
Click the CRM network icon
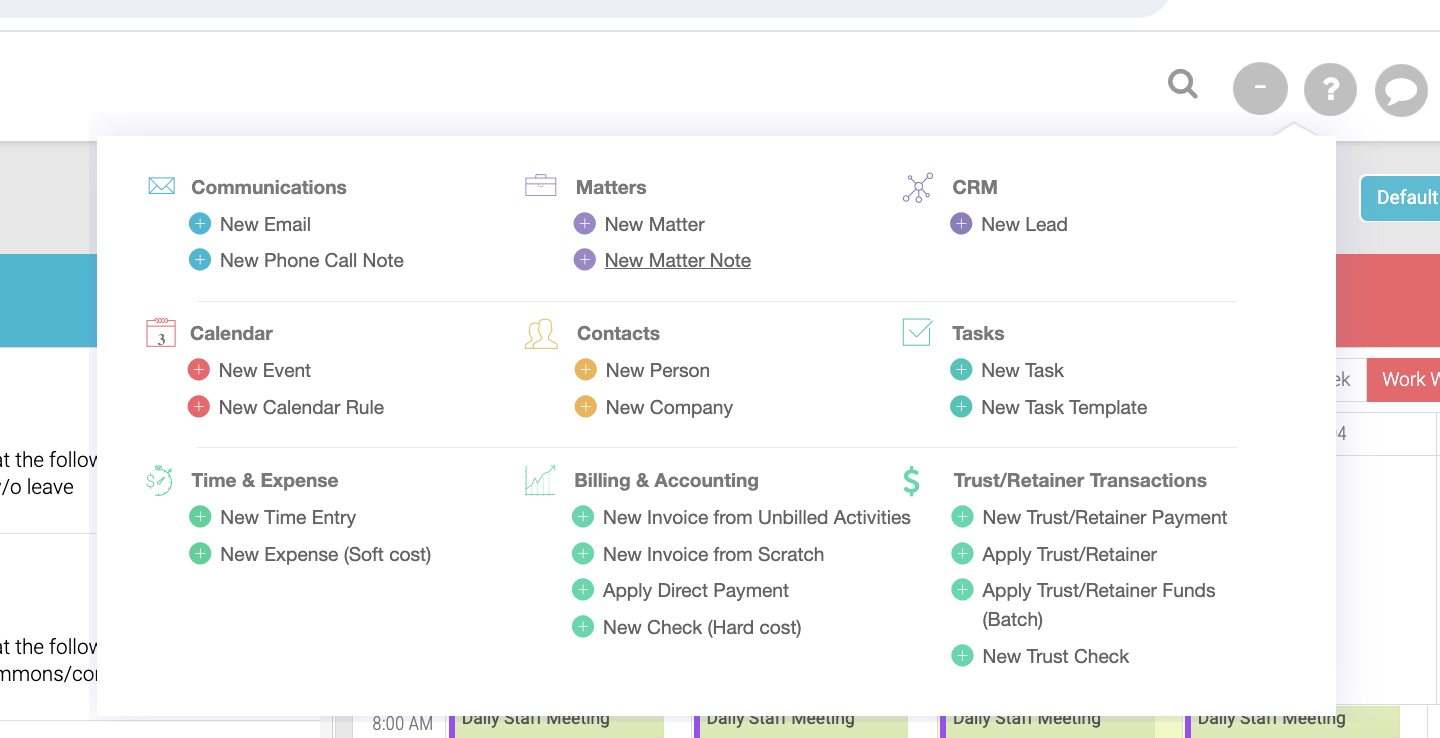click(x=918, y=187)
